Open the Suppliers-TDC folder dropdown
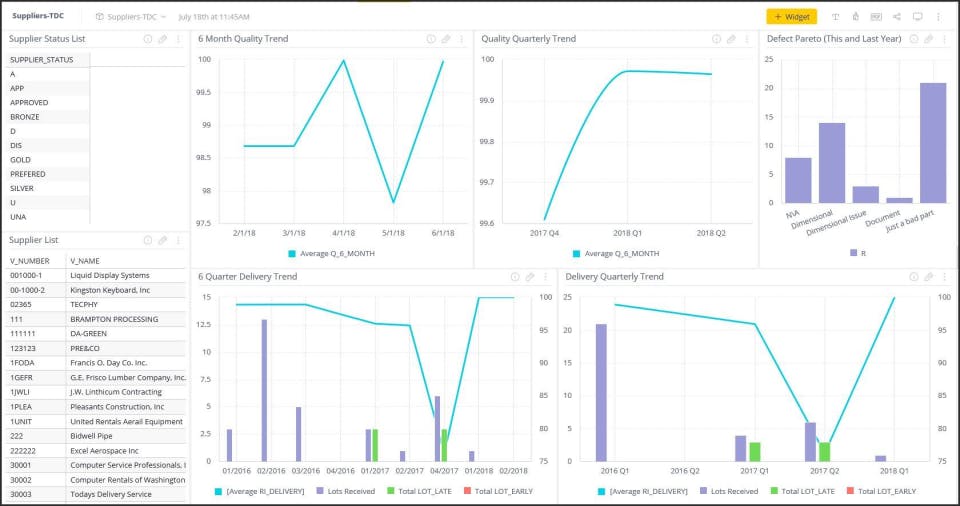Screen dimensions: 960x506 point(131,17)
